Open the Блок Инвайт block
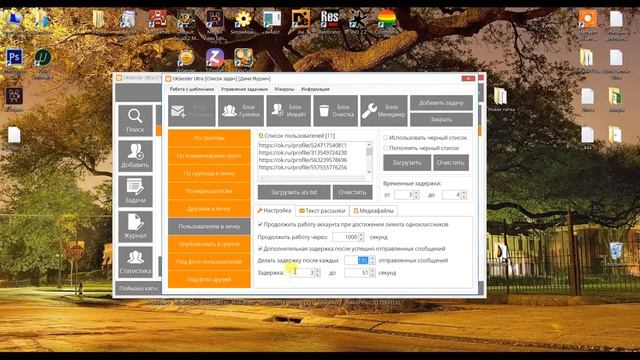 pyautogui.click(x=289, y=111)
